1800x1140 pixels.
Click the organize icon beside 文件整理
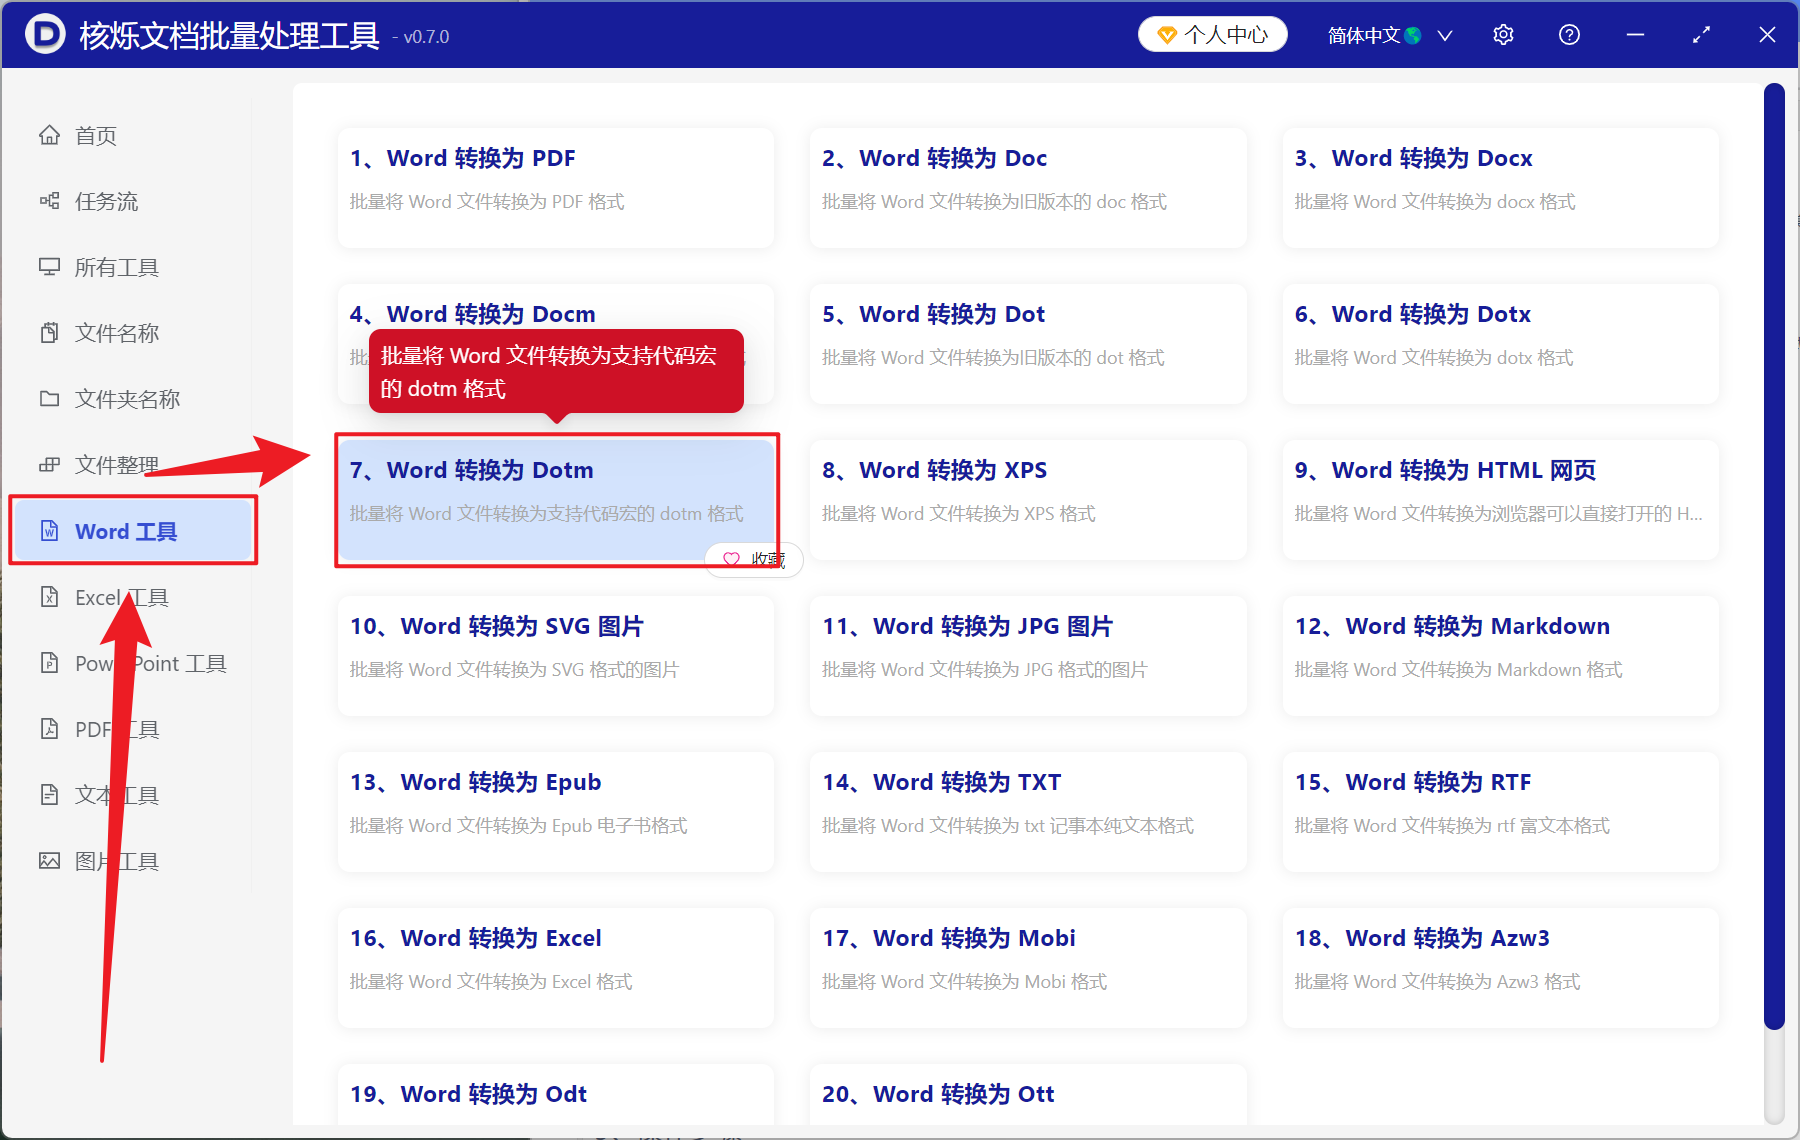pos(49,465)
